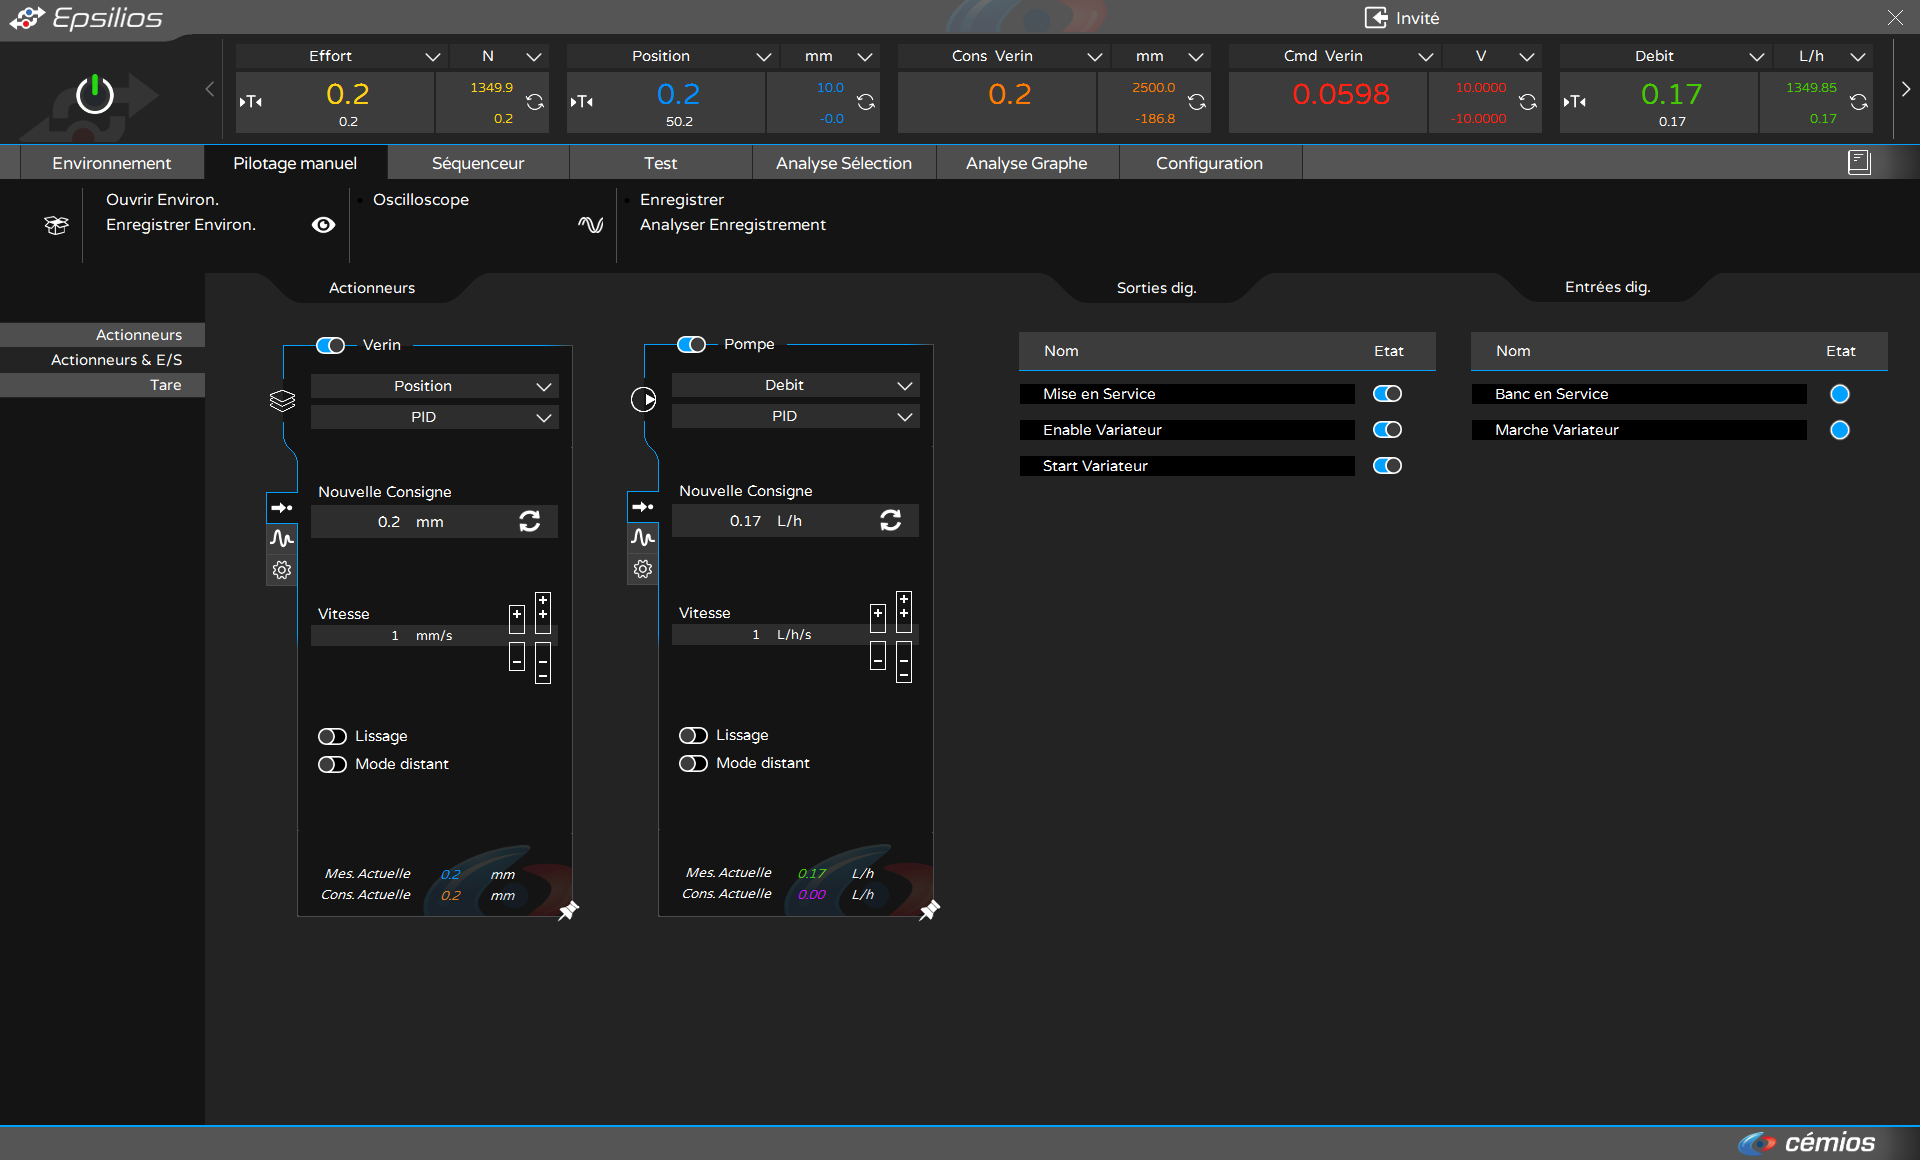Open the Configuration tab
Screen dimensions: 1920x1160
click(1209, 163)
